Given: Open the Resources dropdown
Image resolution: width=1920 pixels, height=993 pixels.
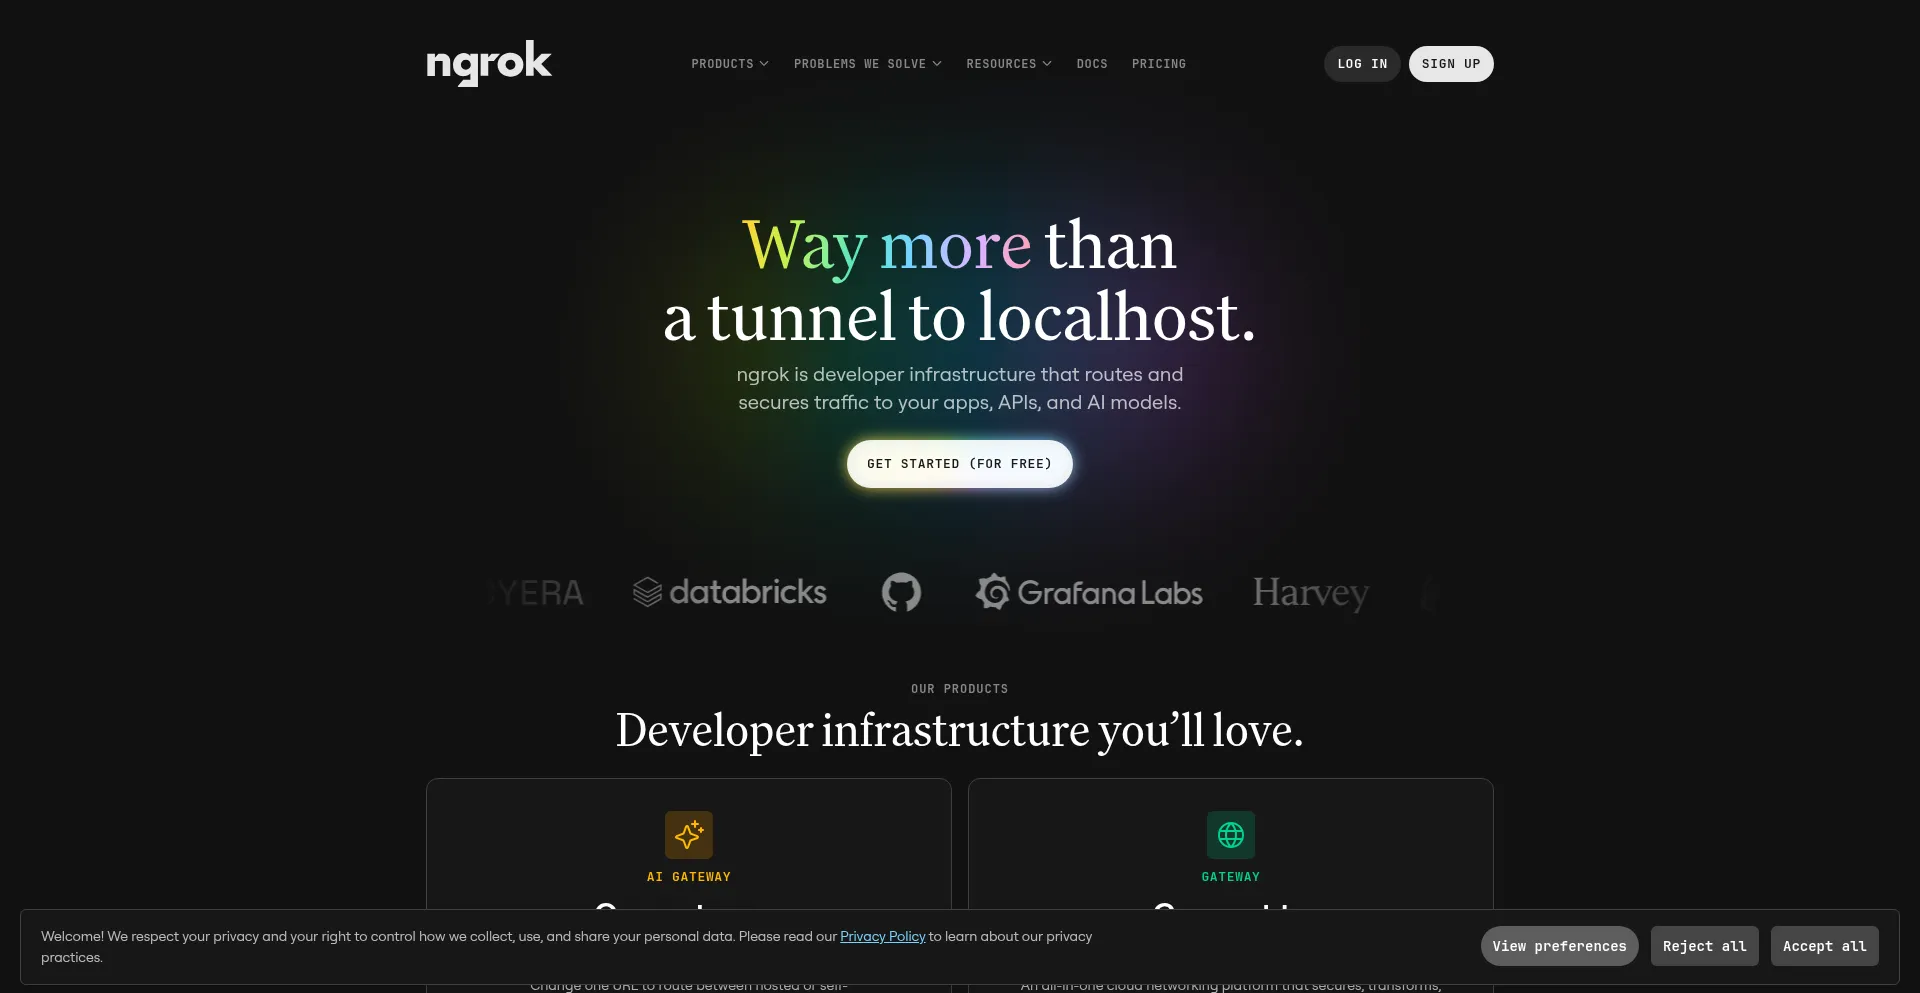Looking at the screenshot, I should [x=1009, y=64].
